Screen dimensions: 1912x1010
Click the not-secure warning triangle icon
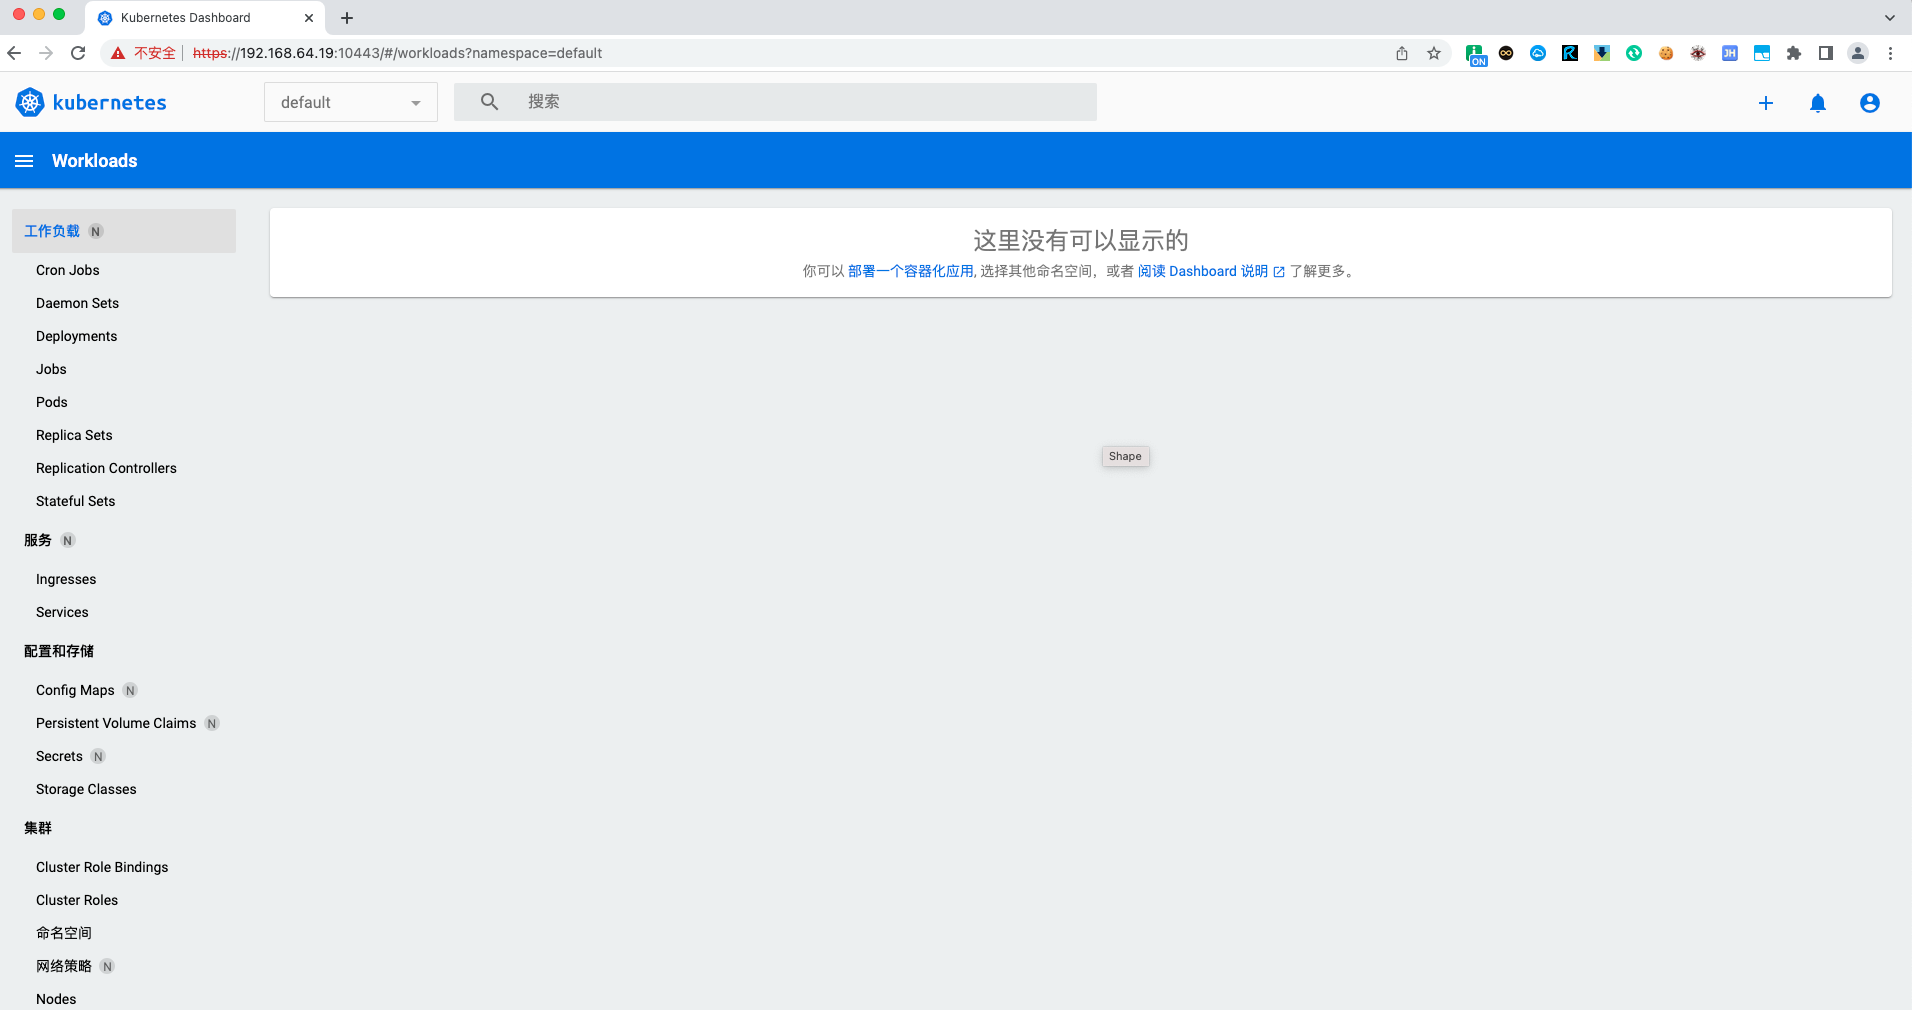[118, 53]
